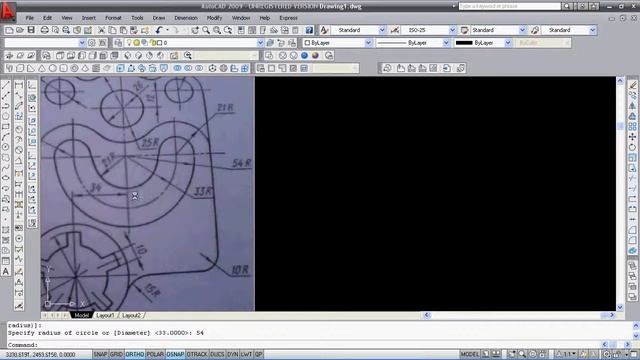Select the Move tool in the Modify toolbar

(632, 137)
